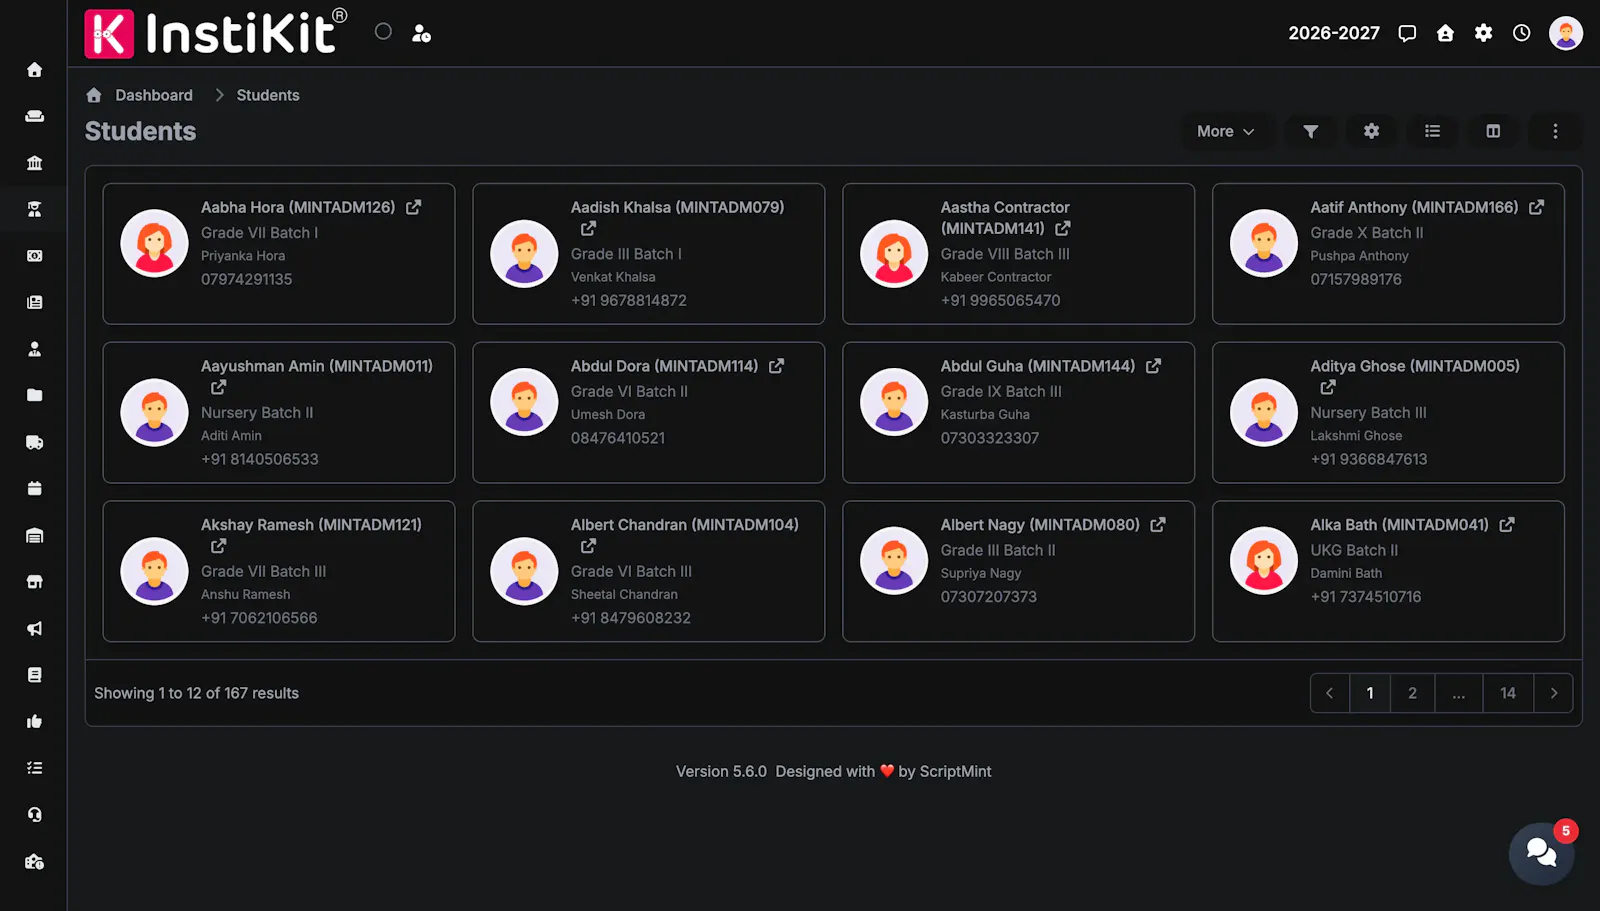The image size is (1600, 911).
Task: Open the checklist tasks sidebar icon
Action: tap(35, 768)
